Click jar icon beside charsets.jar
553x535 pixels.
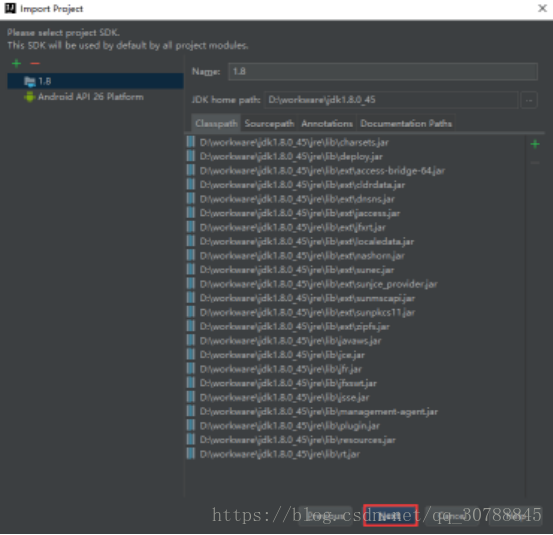(x=191, y=142)
